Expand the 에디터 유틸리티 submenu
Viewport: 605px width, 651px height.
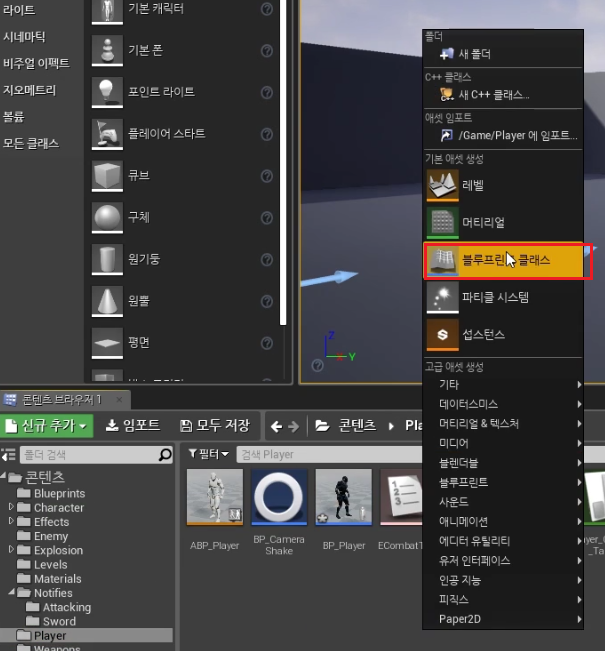point(503,541)
